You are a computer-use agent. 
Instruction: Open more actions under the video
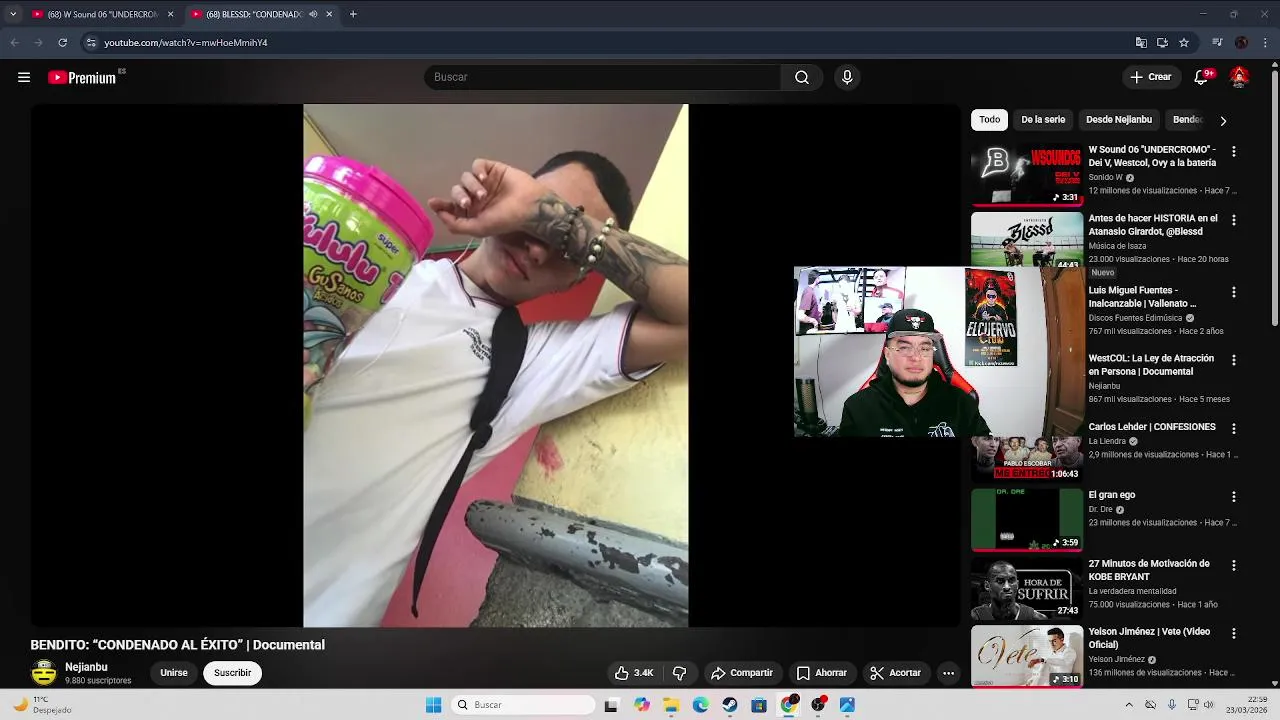coord(948,673)
